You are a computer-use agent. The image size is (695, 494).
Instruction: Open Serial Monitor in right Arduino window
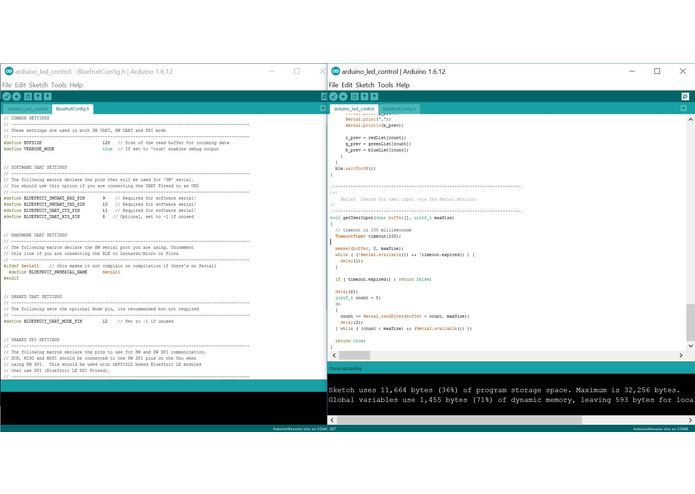[x=685, y=97]
